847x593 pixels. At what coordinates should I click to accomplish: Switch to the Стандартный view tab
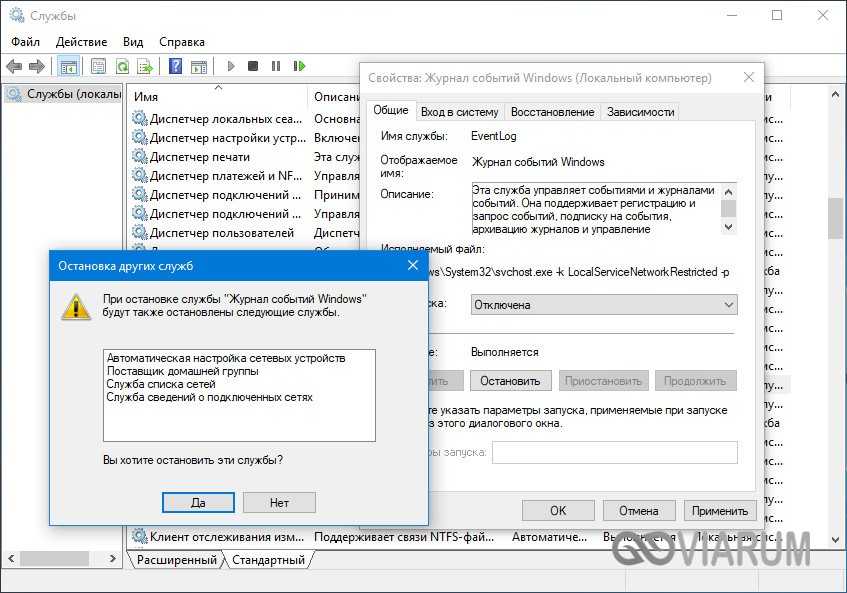pyautogui.click(x=268, y=560)
